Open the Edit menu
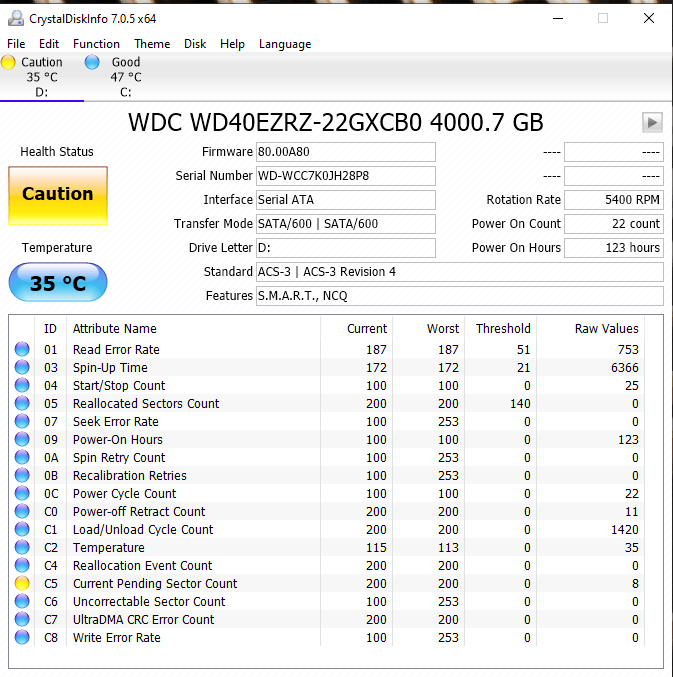 point(49,44)
